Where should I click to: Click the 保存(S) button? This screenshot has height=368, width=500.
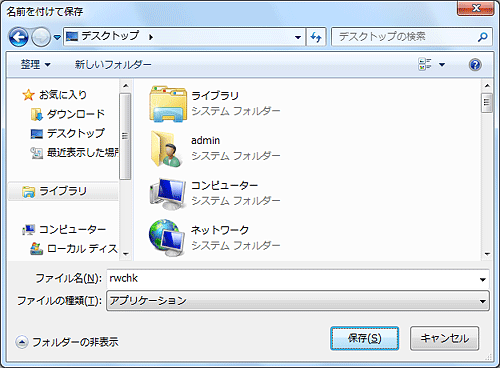tap(364, 338)
